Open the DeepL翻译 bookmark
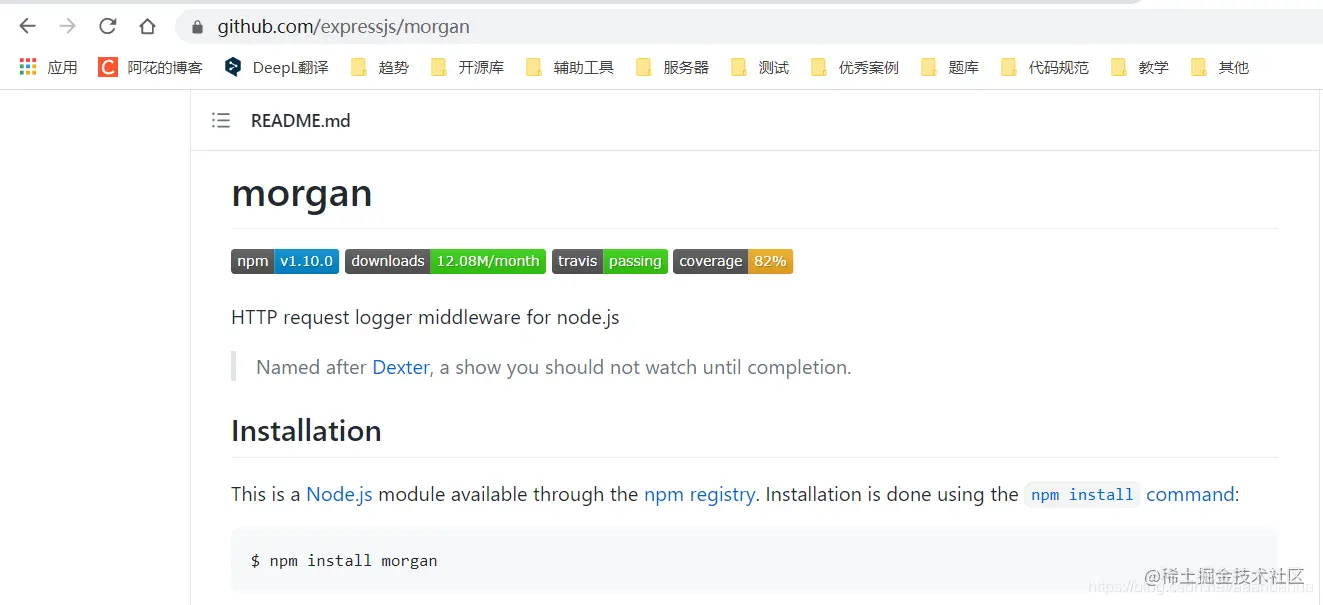Image resolution: width=1323 pixels, height=605 pixels. tap(276, 67)
